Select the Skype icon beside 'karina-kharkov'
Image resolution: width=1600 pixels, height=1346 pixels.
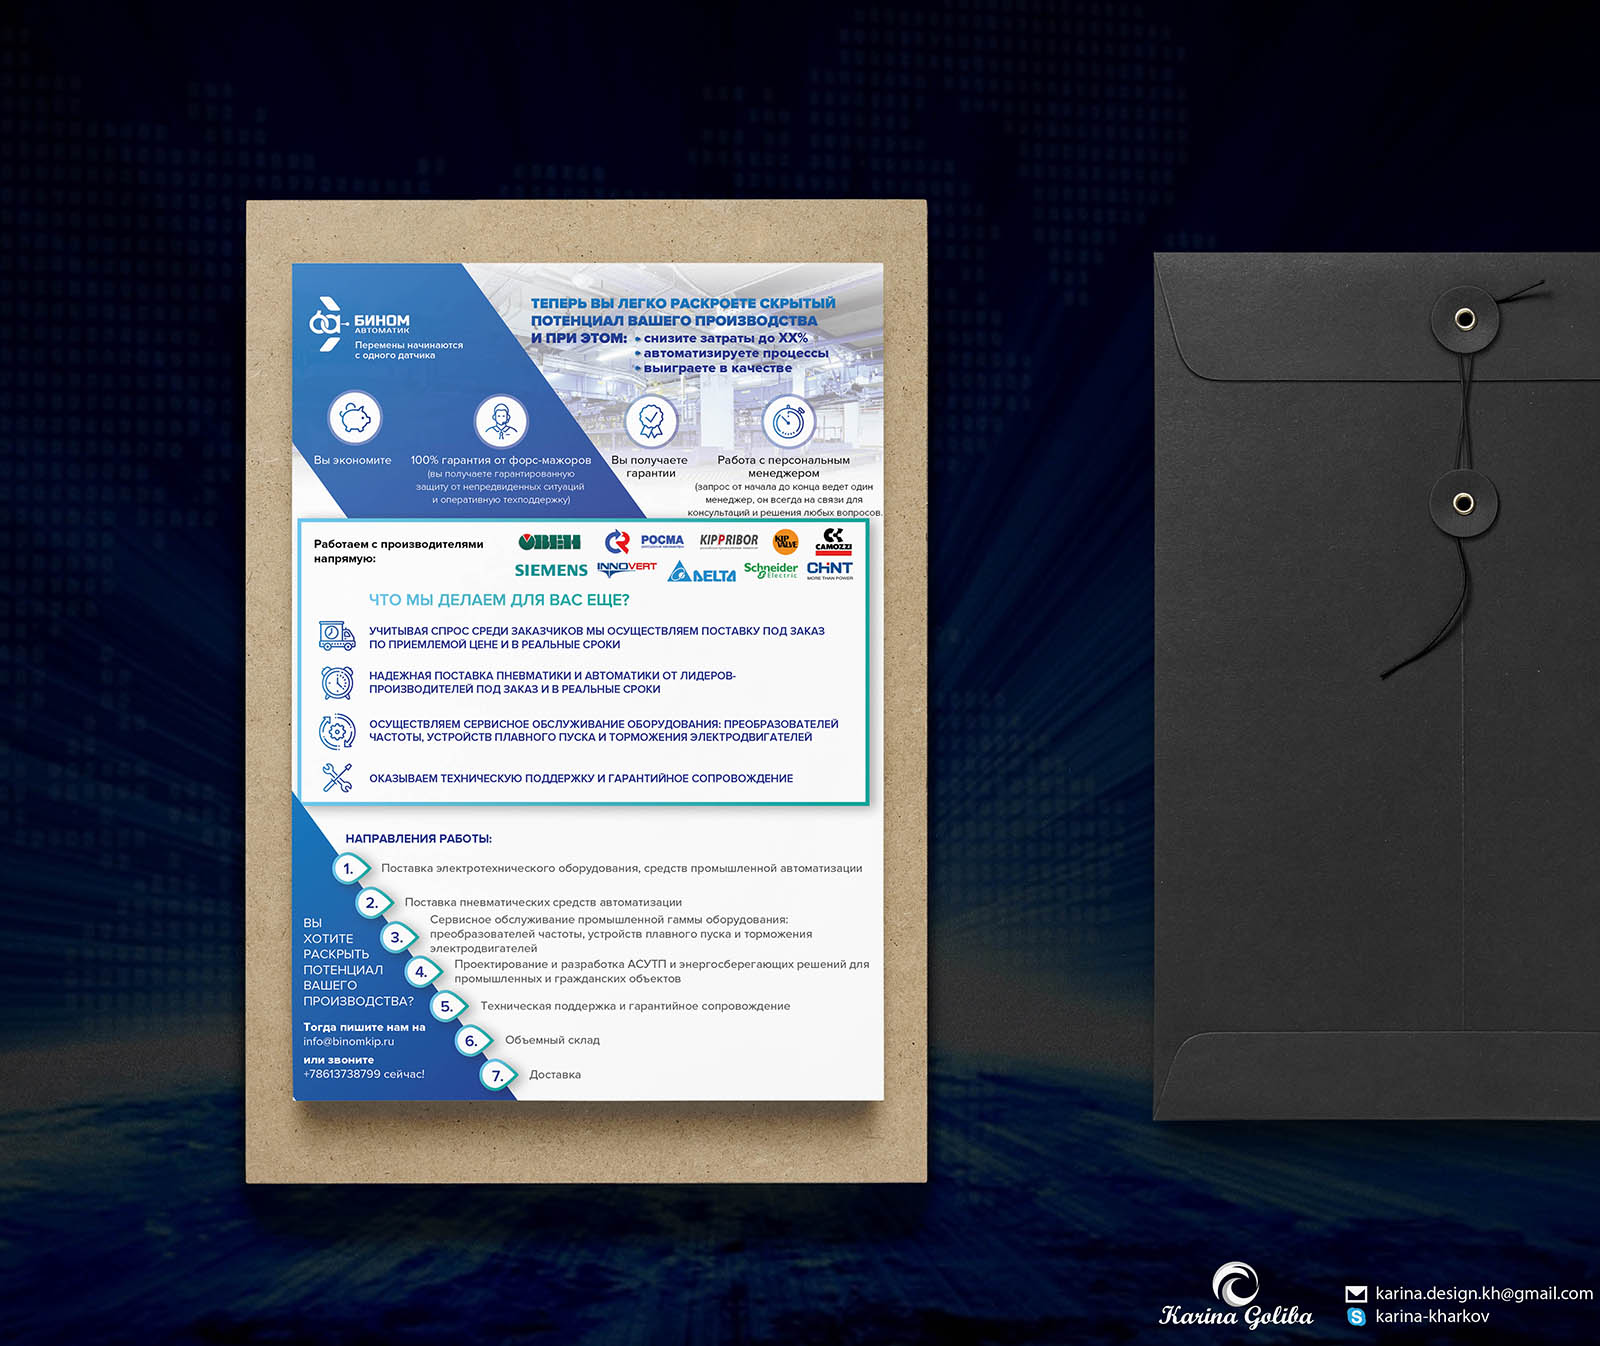click(x=1356, y=1317)
